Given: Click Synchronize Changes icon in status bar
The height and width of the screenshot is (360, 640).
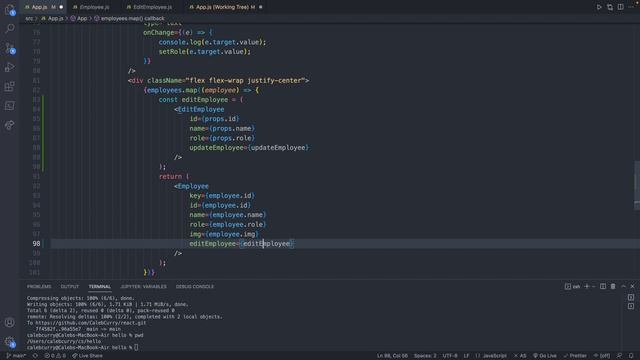Looking at the screenshot, I should tap(36, 356).
